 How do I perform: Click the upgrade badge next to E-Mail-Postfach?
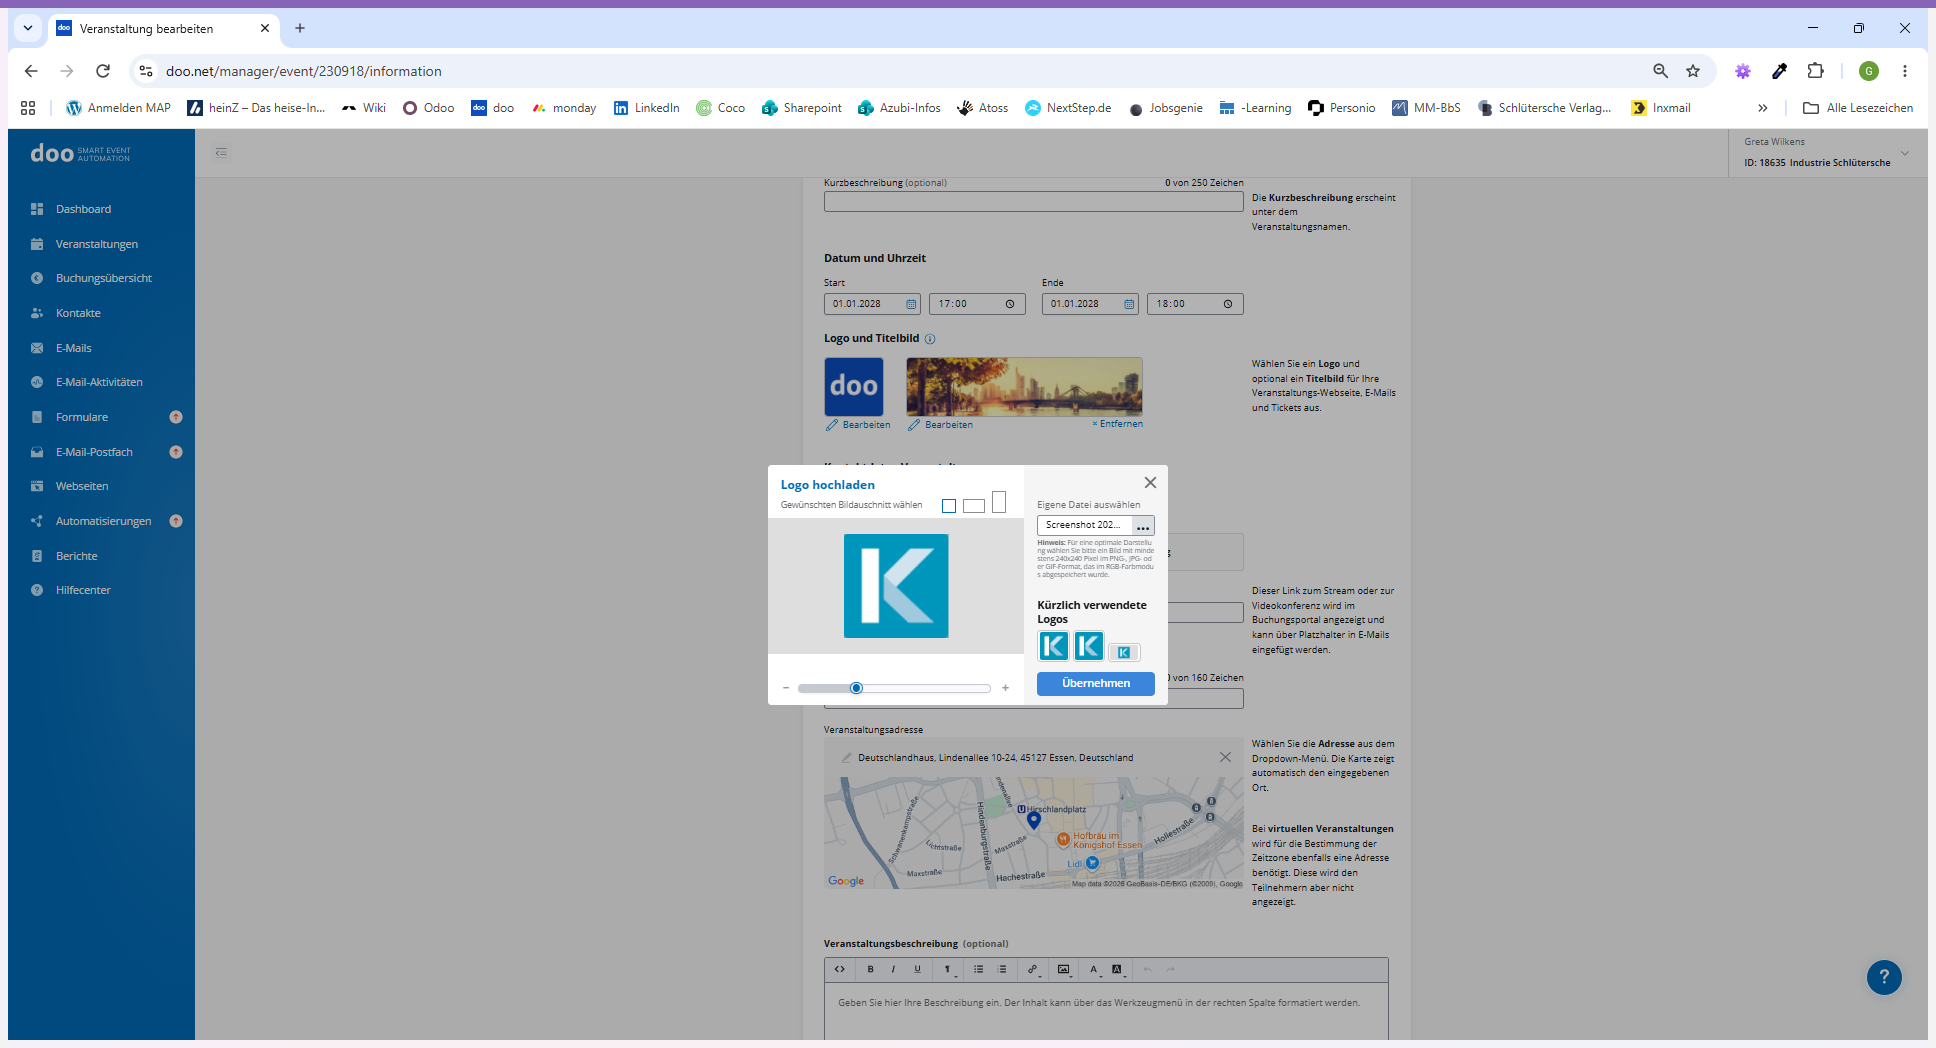(176, 452)
